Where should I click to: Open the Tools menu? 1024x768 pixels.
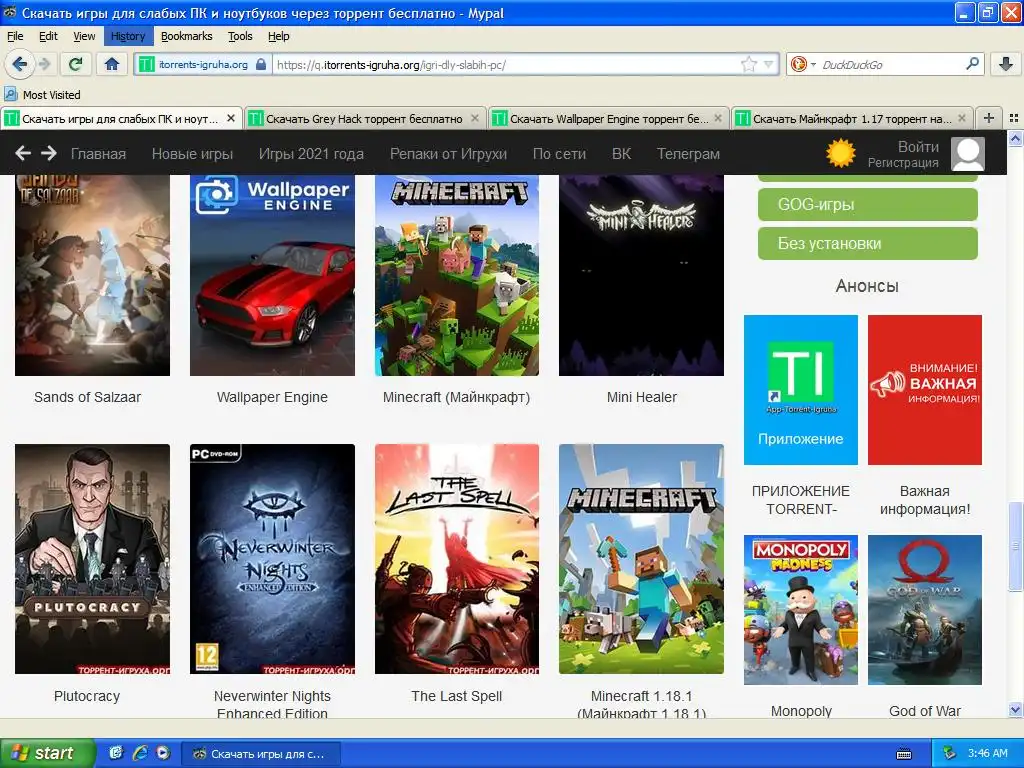[x=240, y=36]
